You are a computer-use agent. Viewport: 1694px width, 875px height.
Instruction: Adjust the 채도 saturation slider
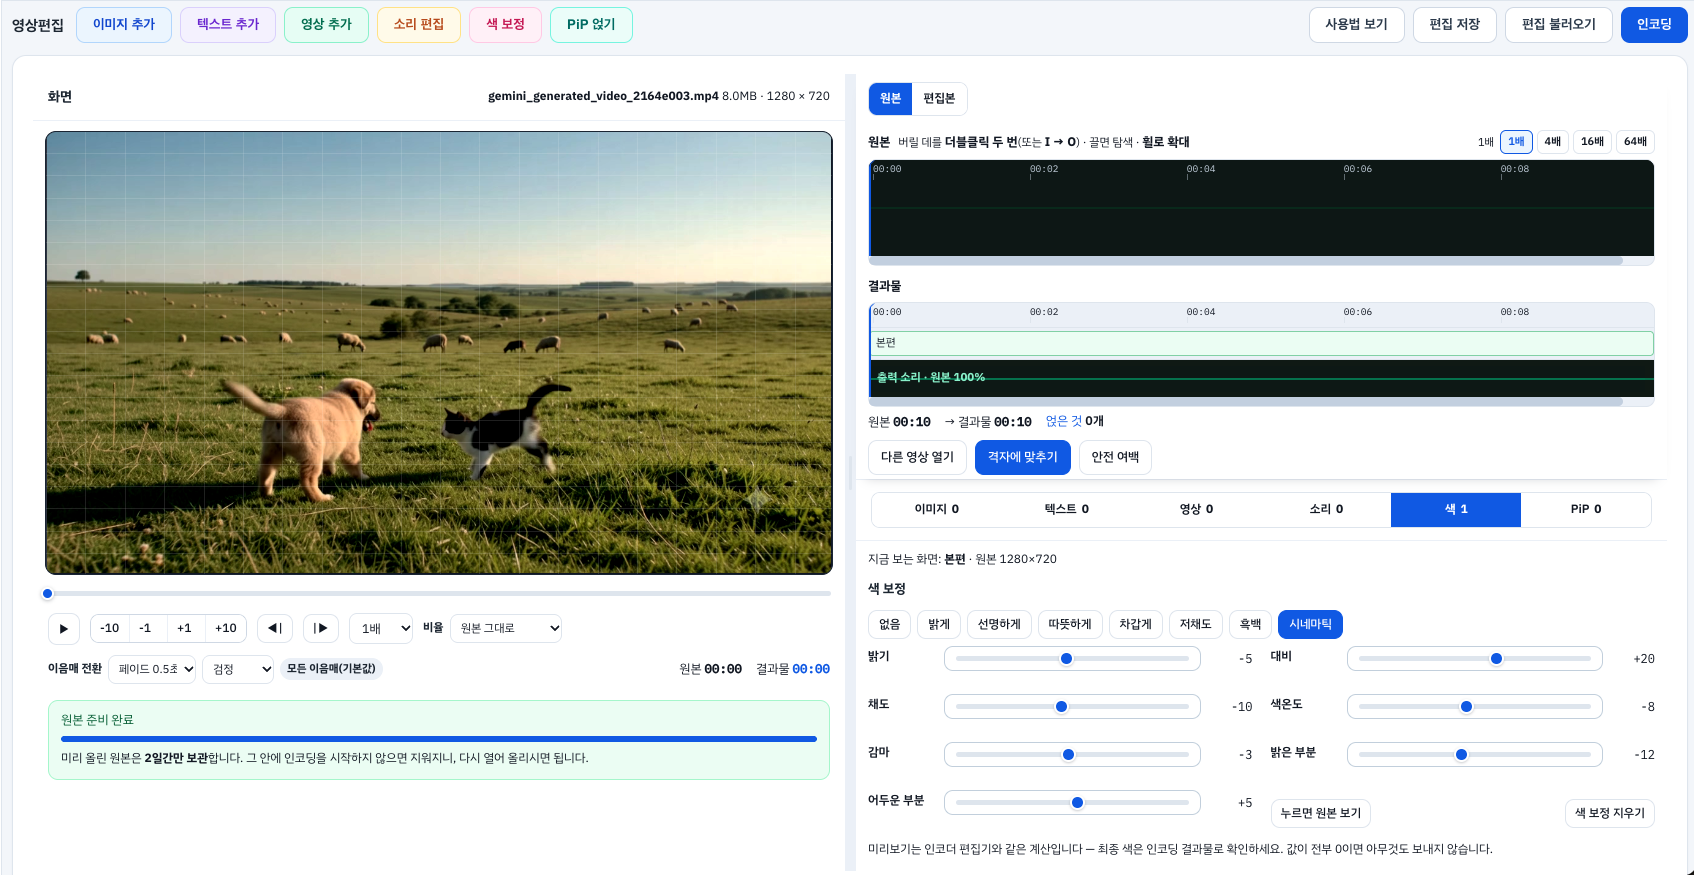coord(1072,707)
